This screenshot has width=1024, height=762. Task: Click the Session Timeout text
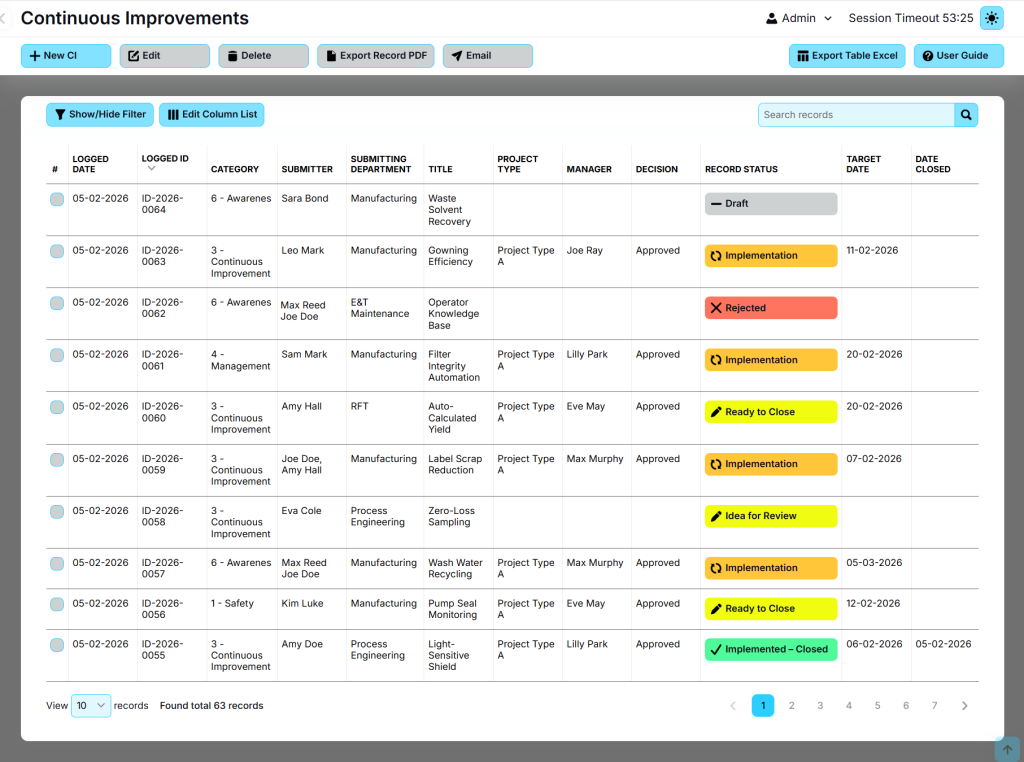pos(910,18)
